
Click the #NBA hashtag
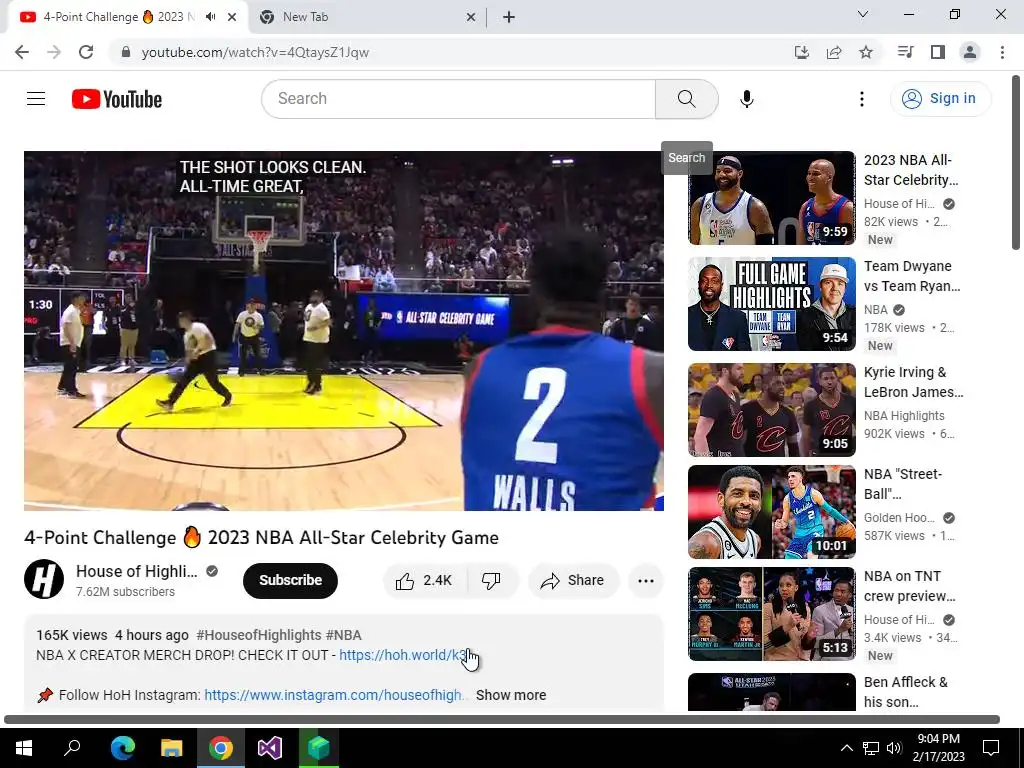(x=344, y=635)
